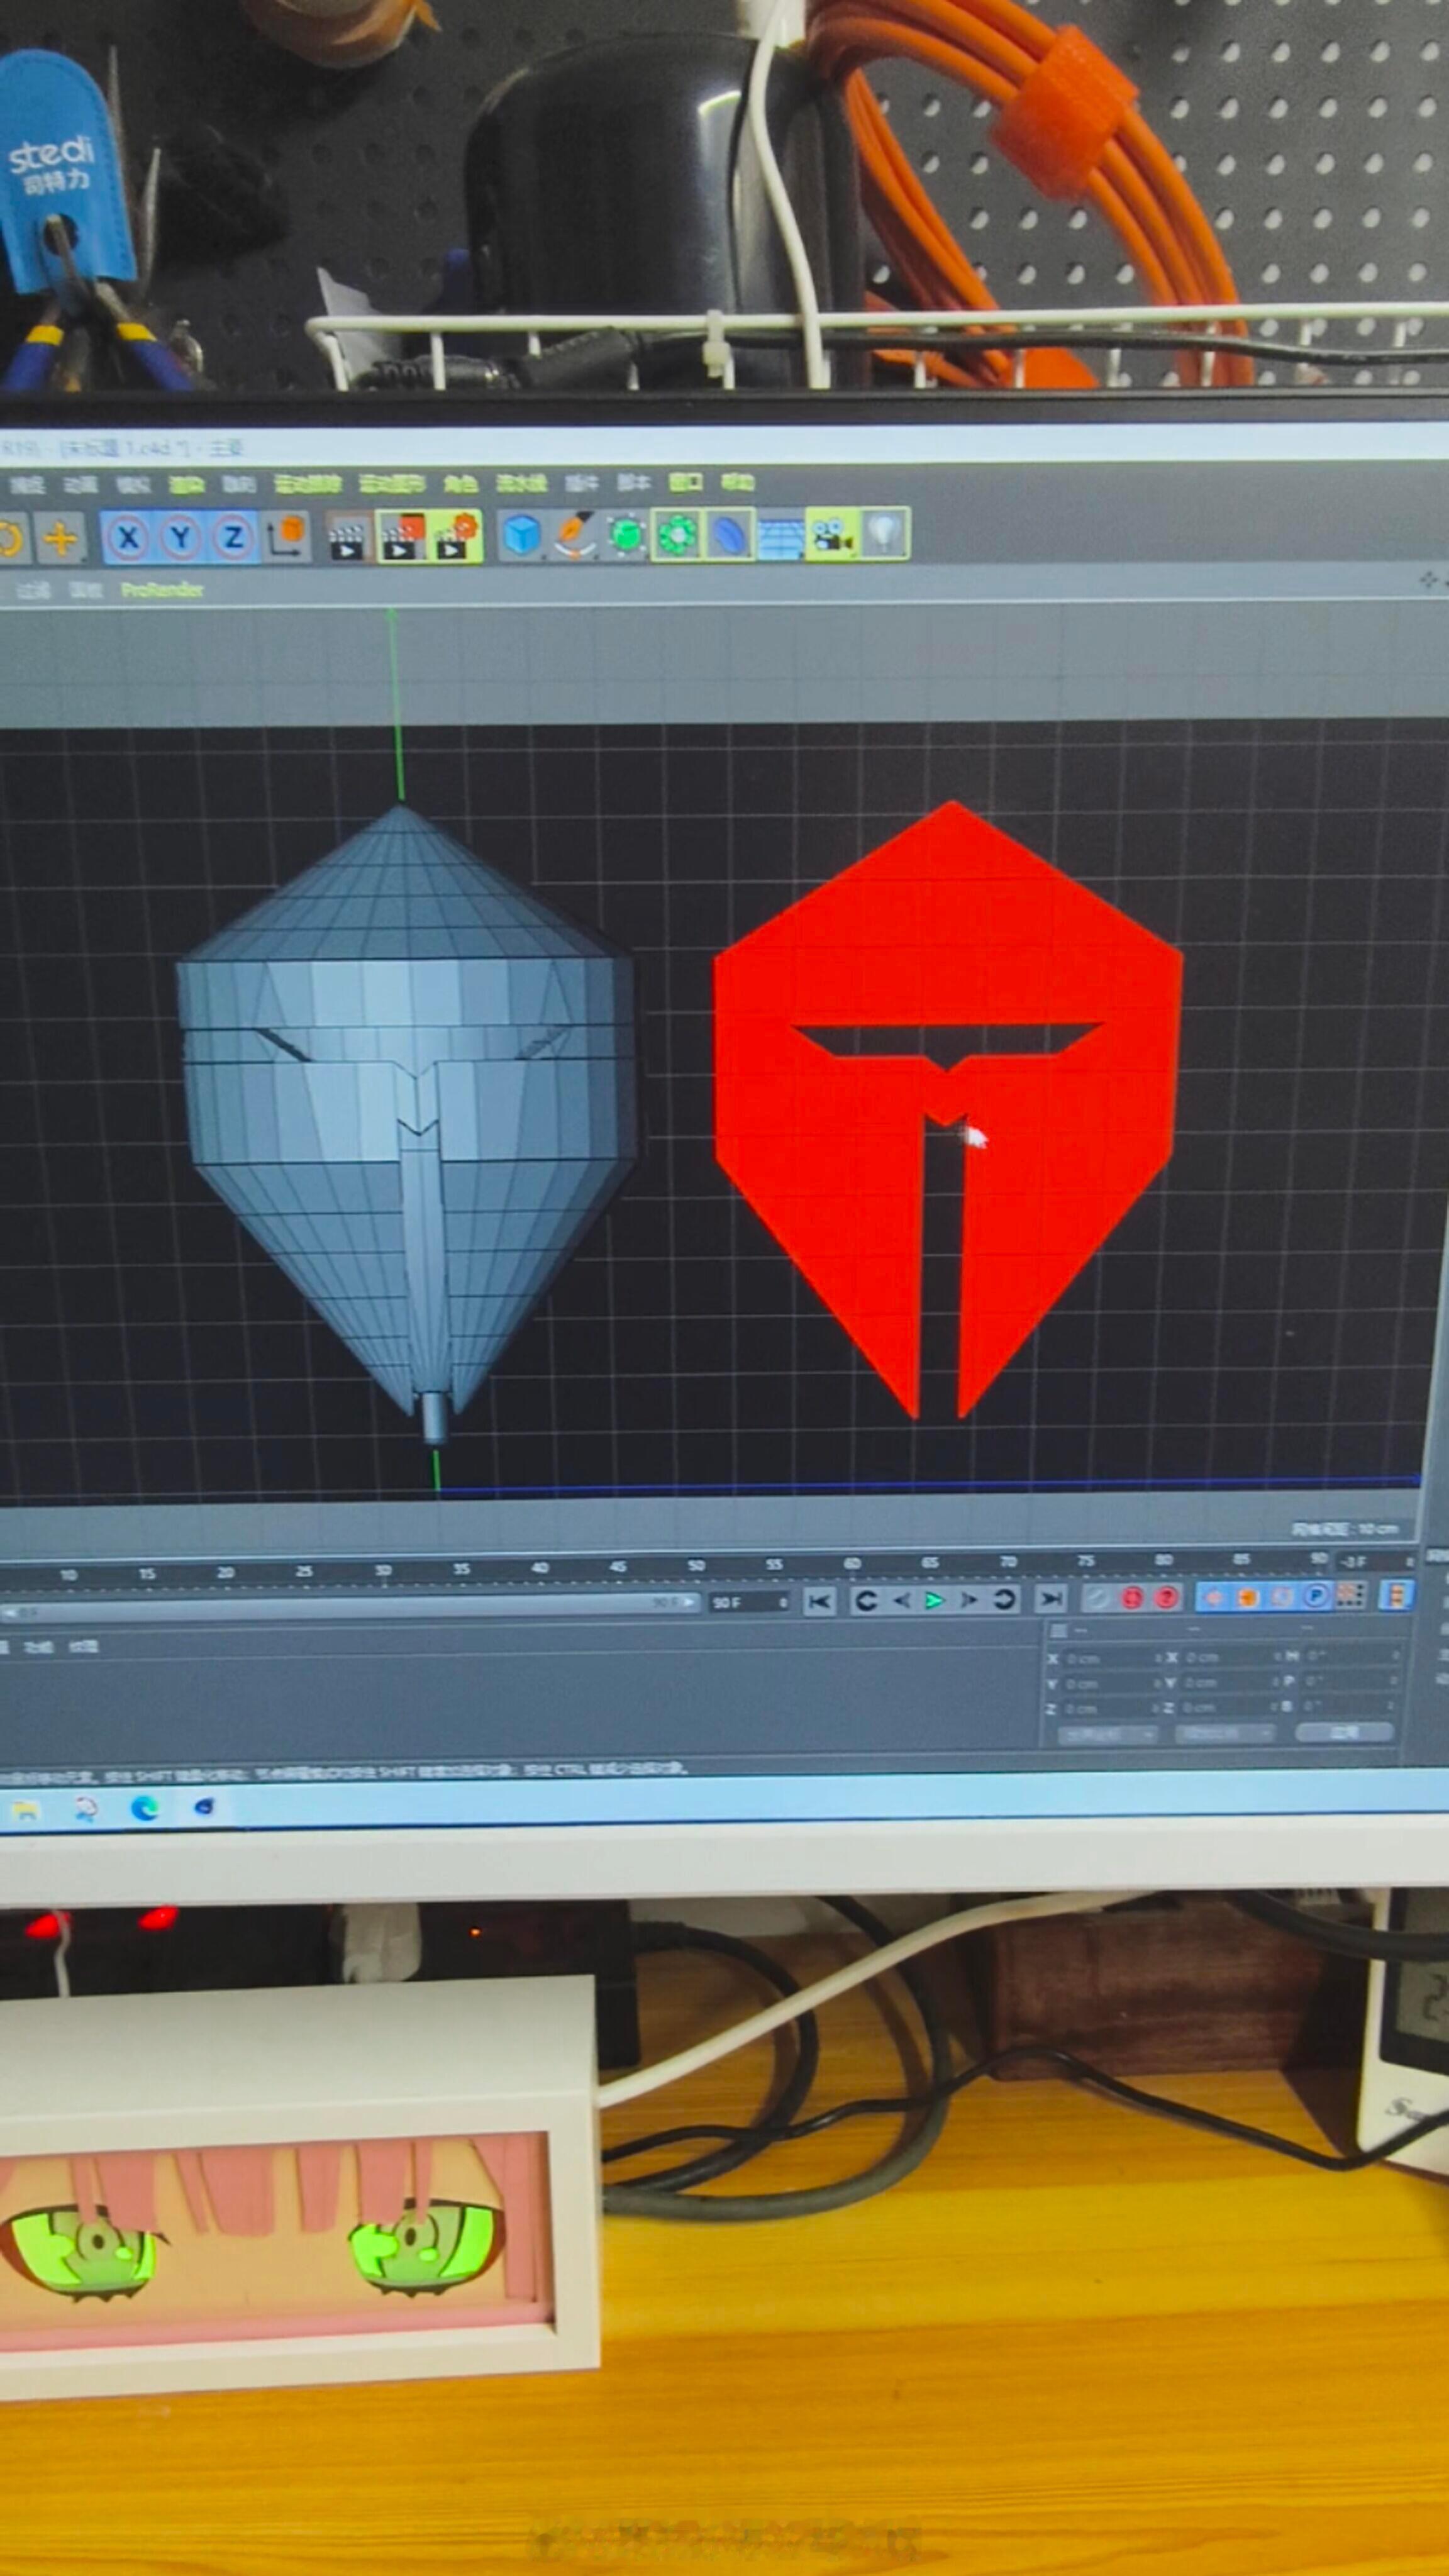Open the 纹理 (Texture) material manager menu

pyautogui.click(x=84, y=1646)
